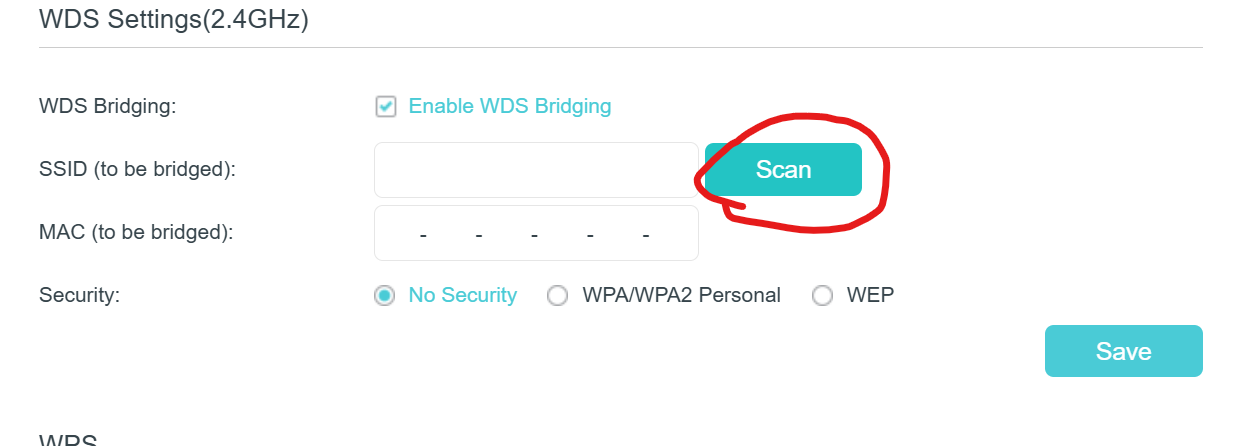
Task: Click the MAC (to be bridged) label
Action: (135, 233)
